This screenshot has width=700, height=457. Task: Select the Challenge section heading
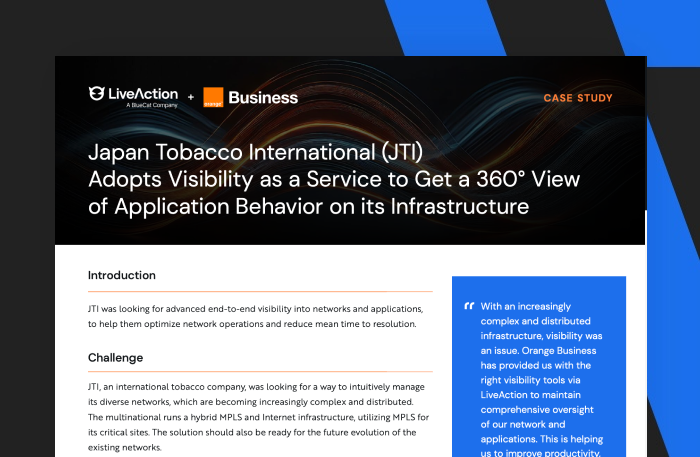point(115,357)
